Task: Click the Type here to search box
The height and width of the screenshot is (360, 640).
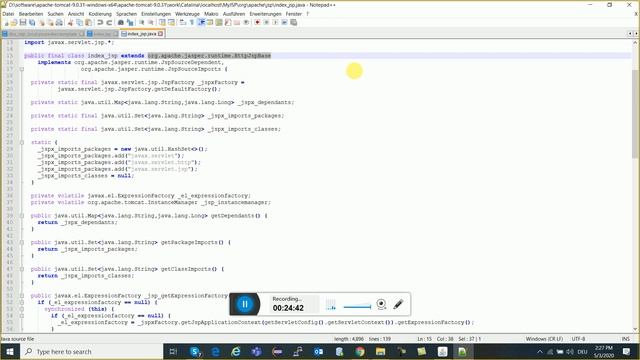Action: point(92,351)
